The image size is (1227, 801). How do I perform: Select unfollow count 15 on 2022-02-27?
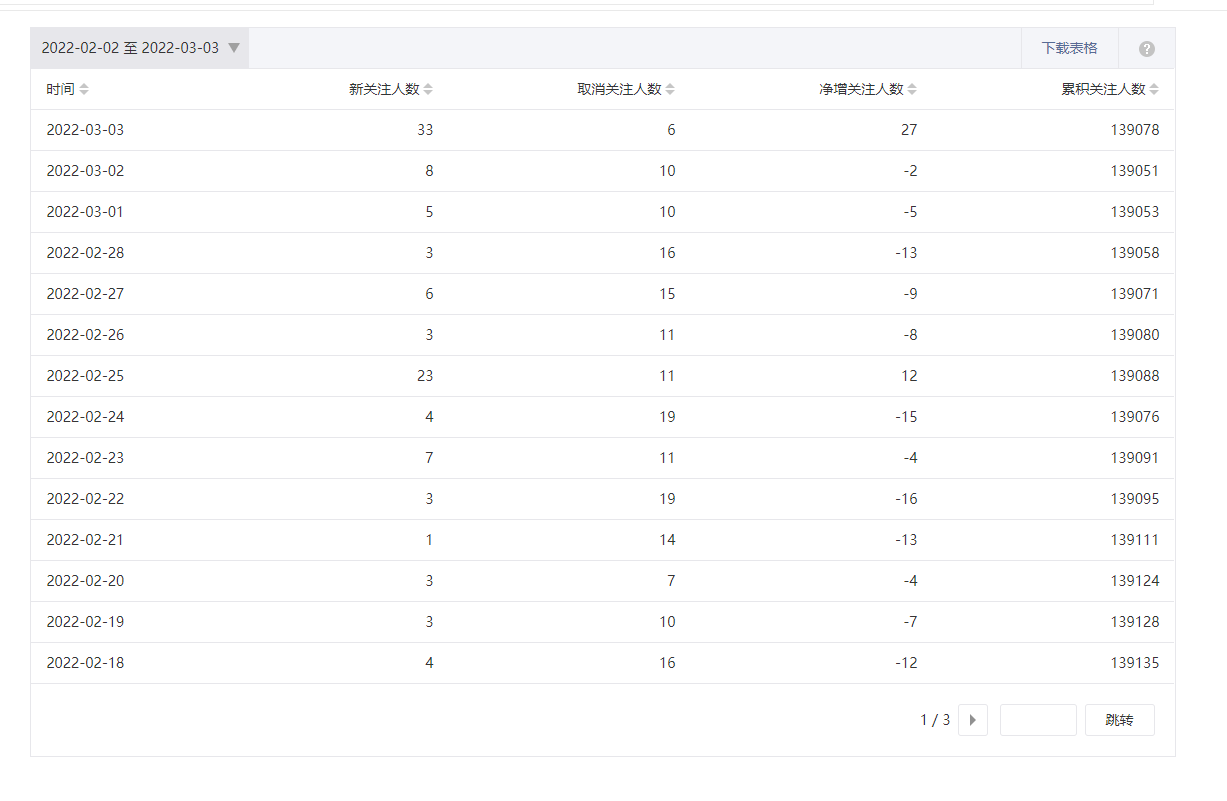tap(667, 294)
